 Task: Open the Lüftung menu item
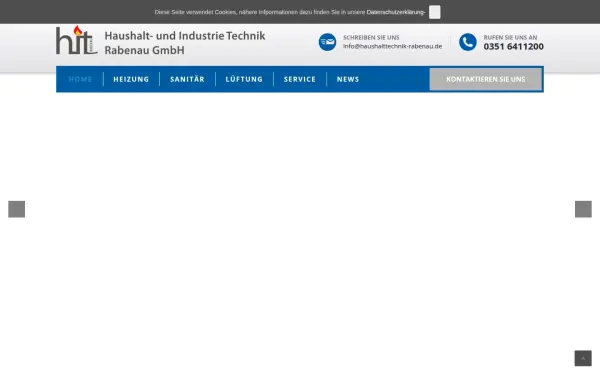[x=244, y=79]
